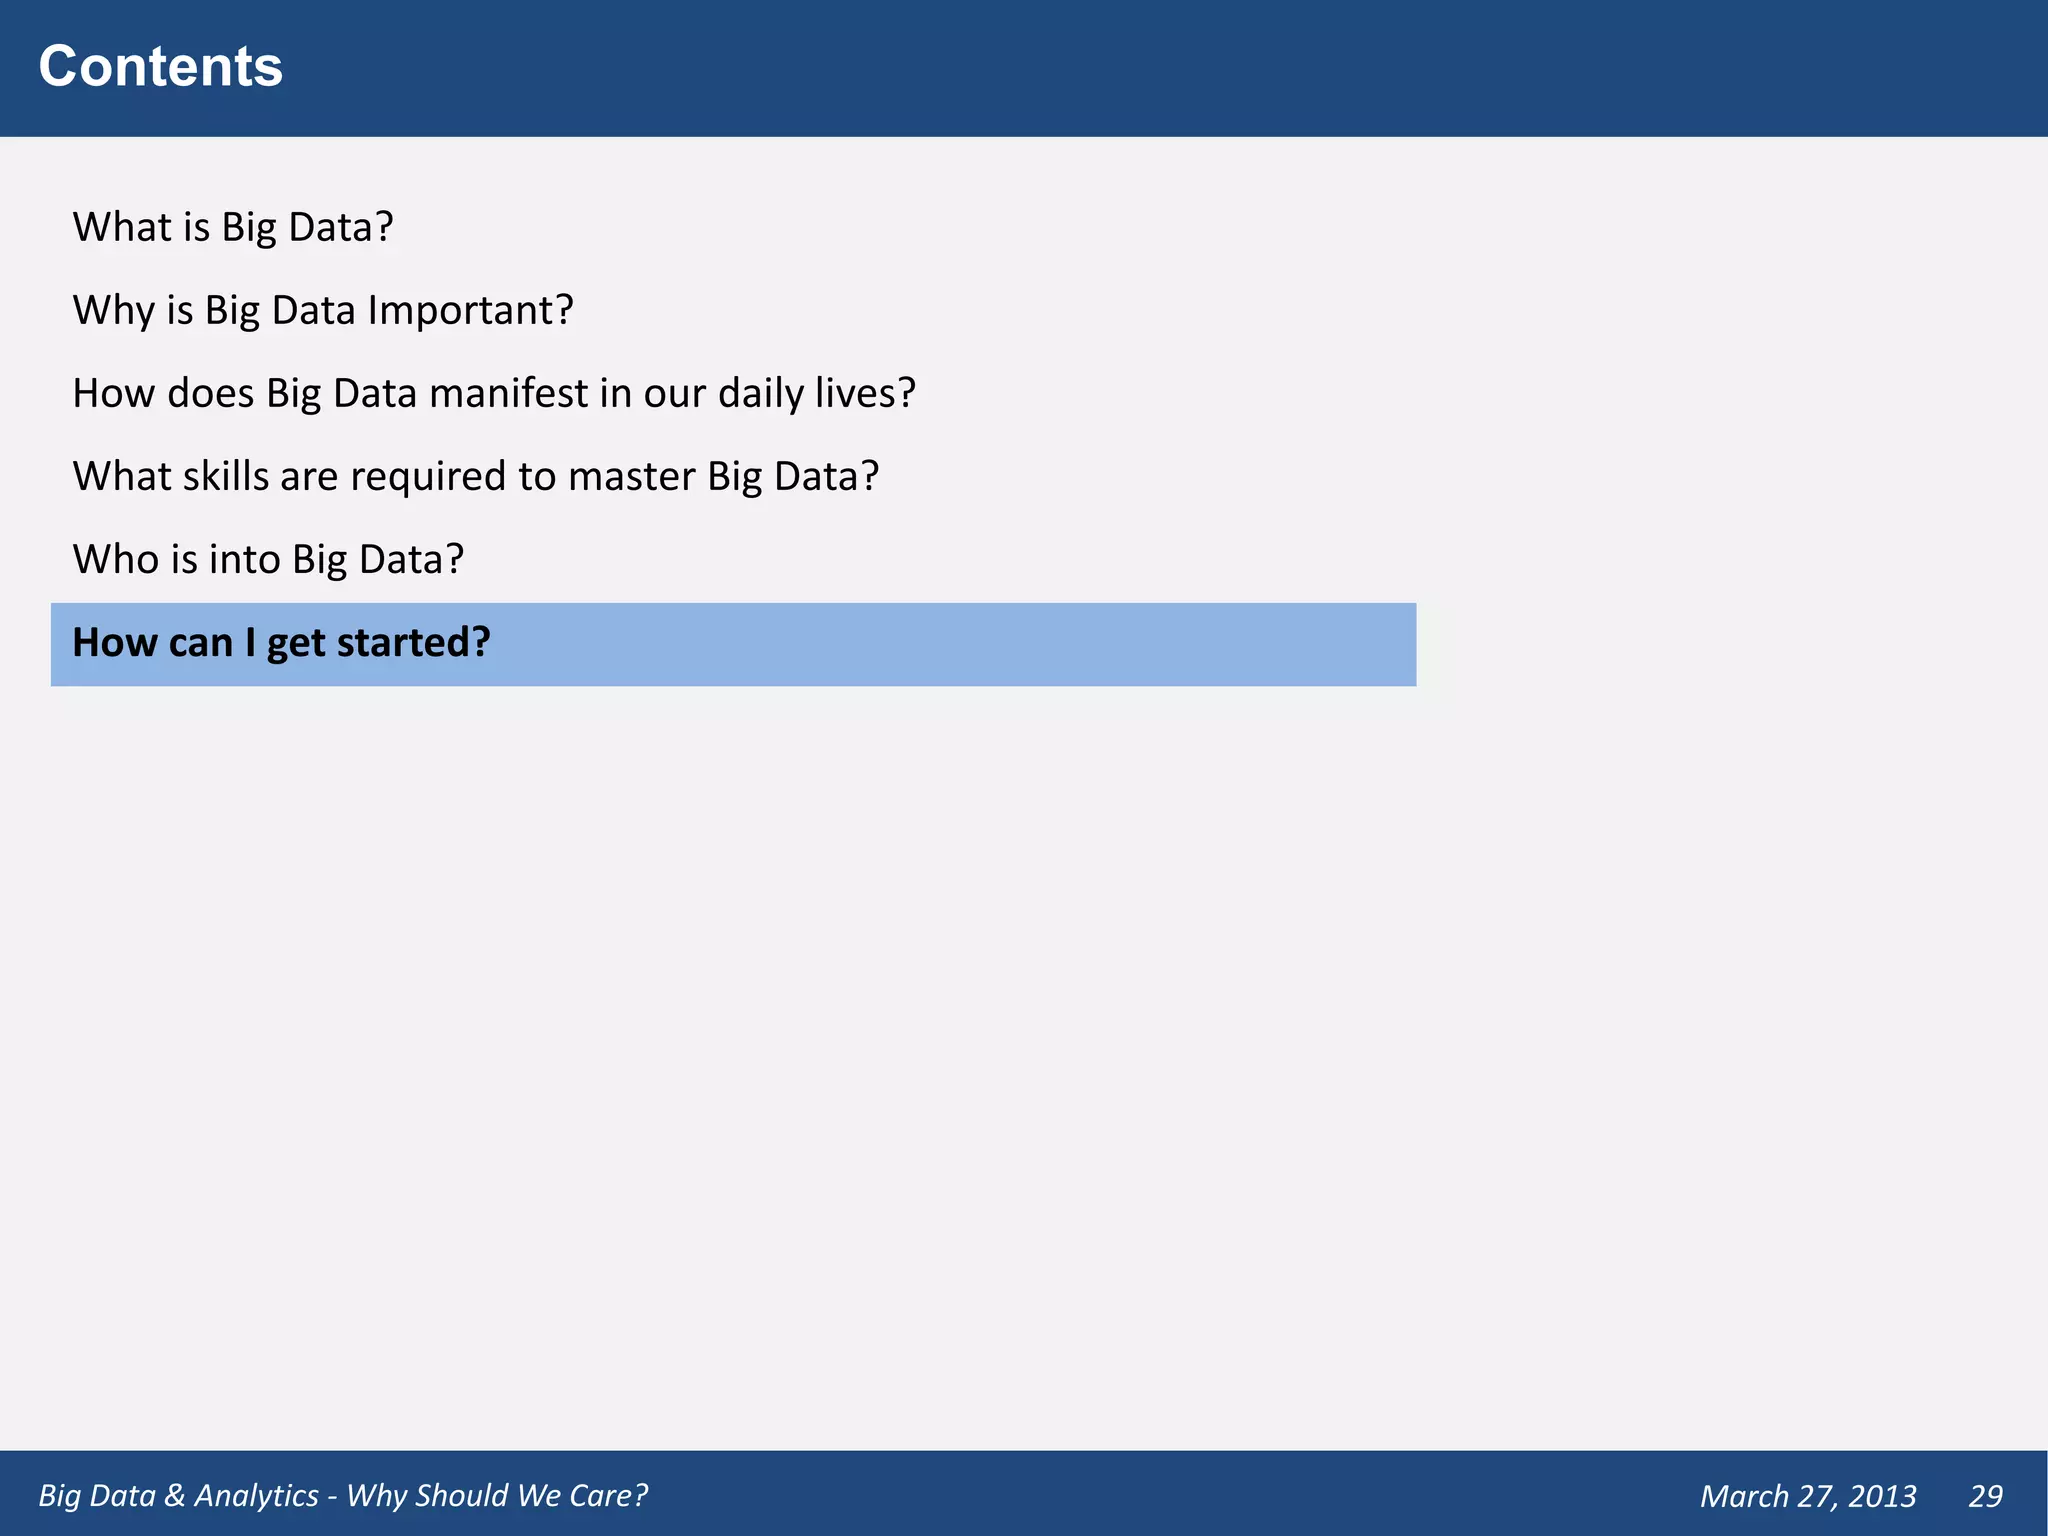Click the slide number 29
2048x1536 pixels.
point(1985,1496)
